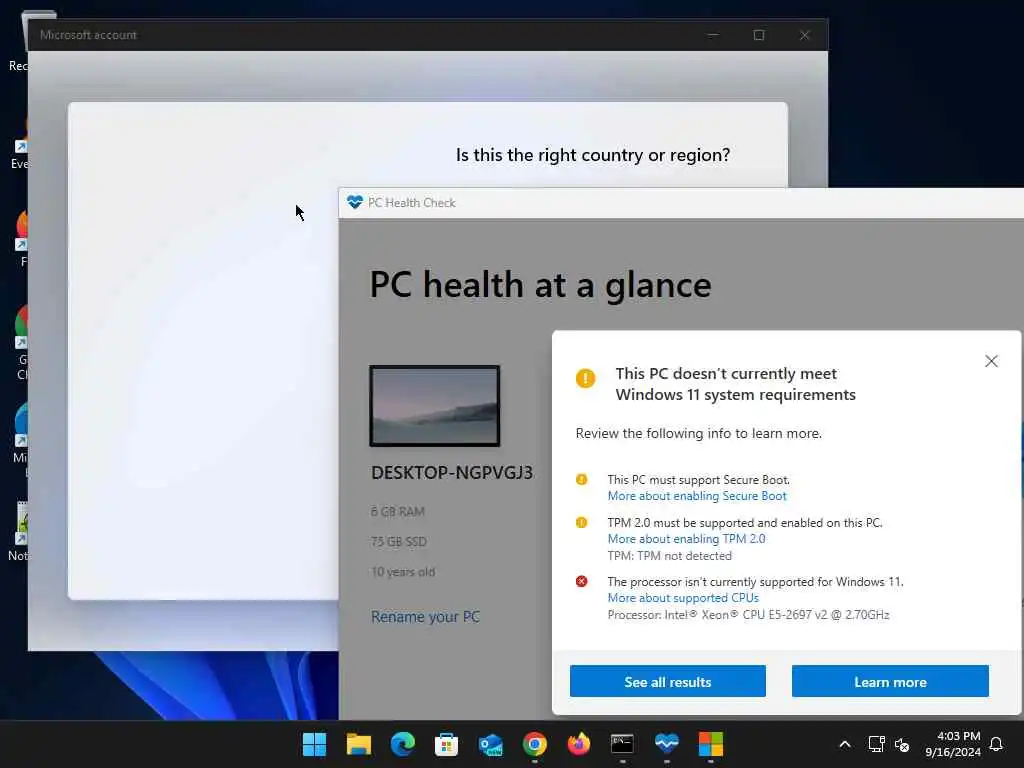1024x768 pixels.
Task: Click the muted volume tray icon
Action: point(902,744)
